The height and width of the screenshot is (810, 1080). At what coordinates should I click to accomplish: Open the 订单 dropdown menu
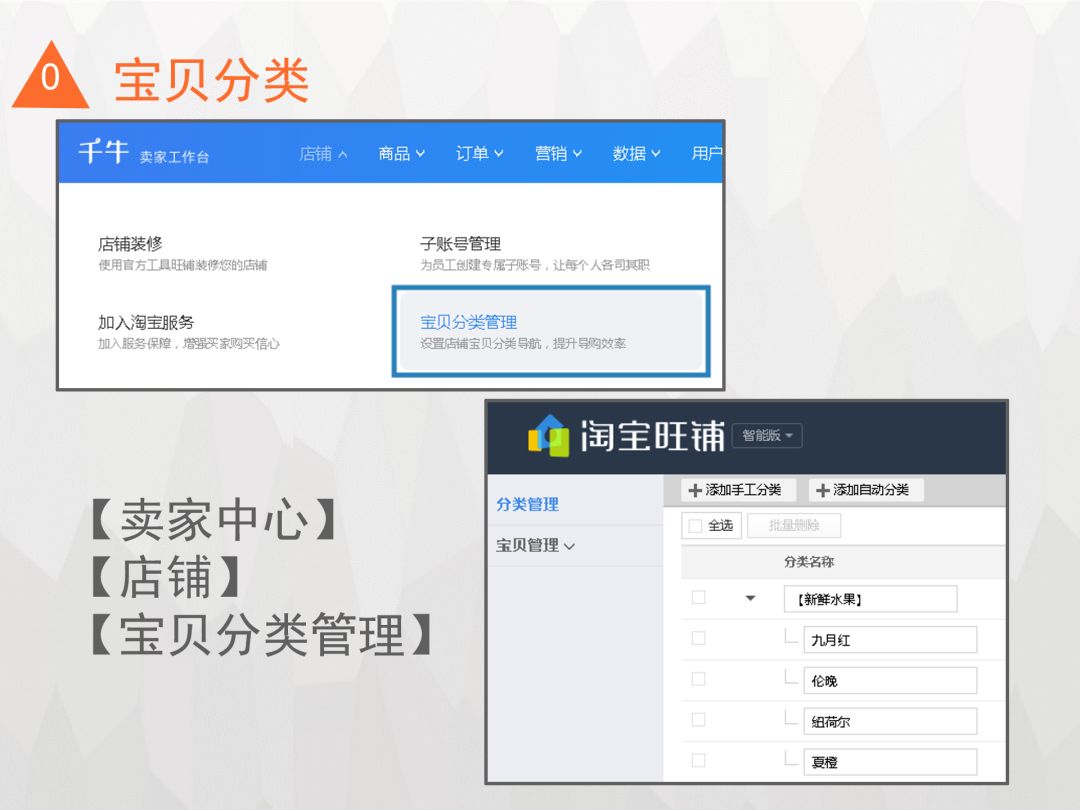click(x=479, y=153)
